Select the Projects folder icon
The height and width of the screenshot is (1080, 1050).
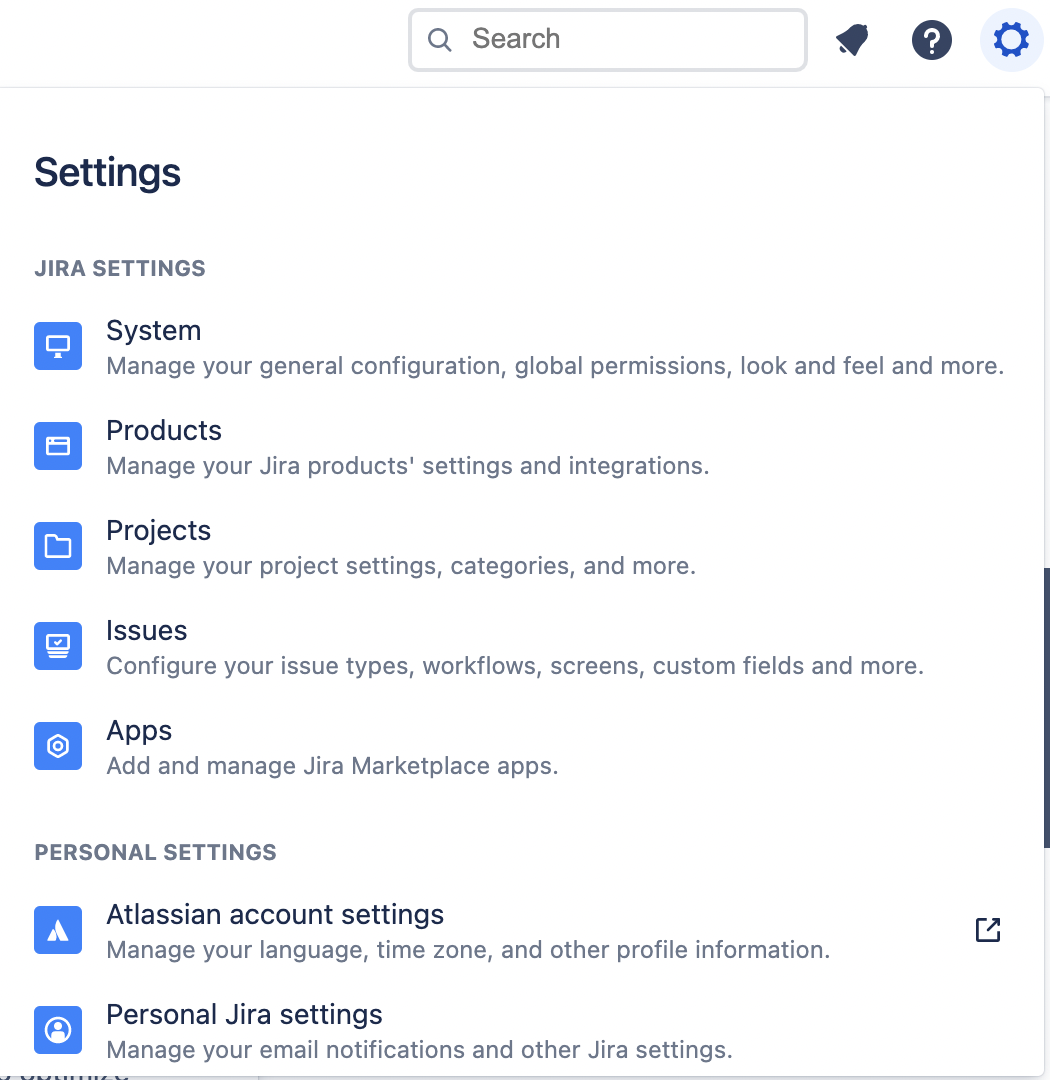58,546
